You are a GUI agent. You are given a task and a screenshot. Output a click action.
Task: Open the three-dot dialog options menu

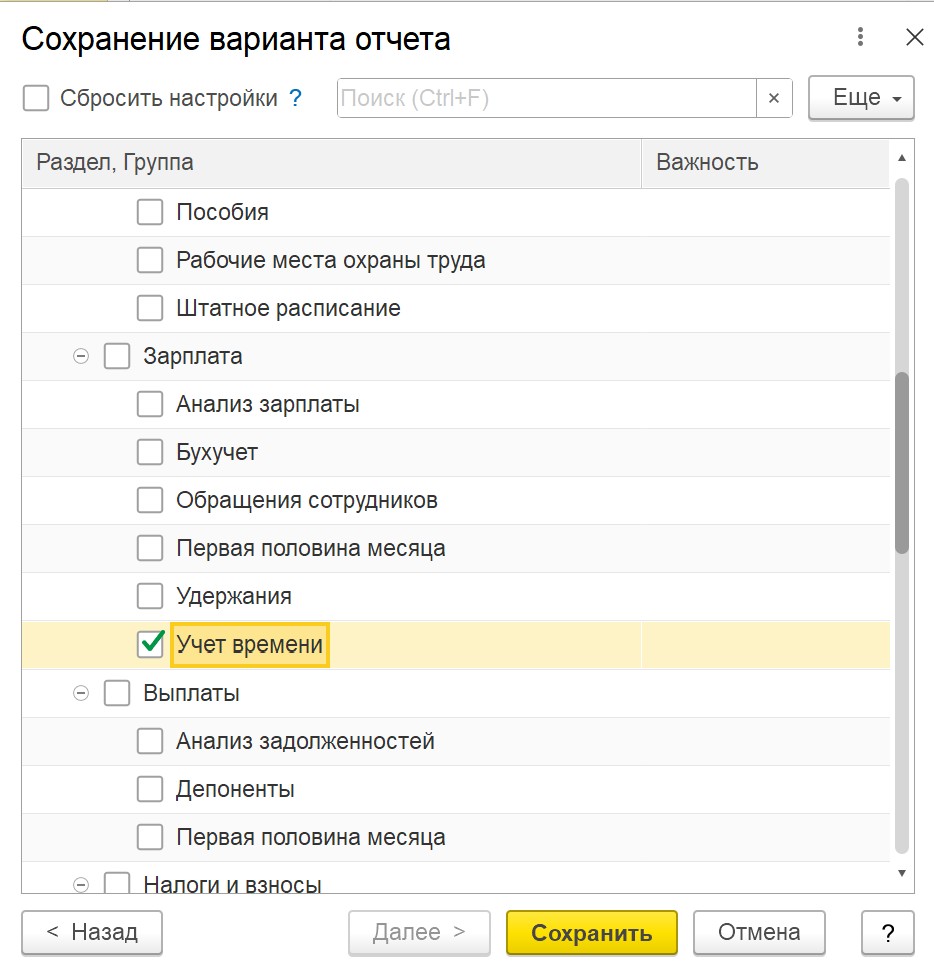(860, 38)
